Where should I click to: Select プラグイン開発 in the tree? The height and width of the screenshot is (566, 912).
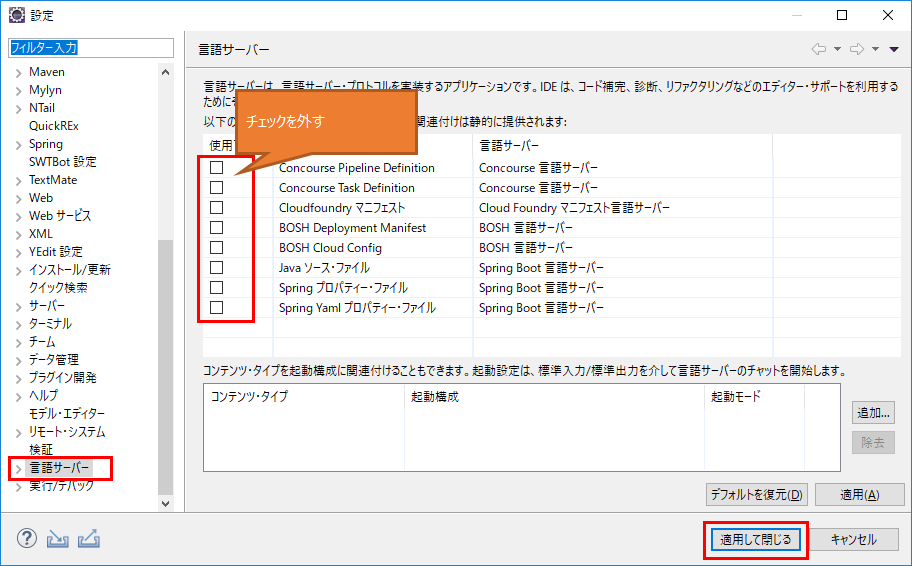[63, 378]
